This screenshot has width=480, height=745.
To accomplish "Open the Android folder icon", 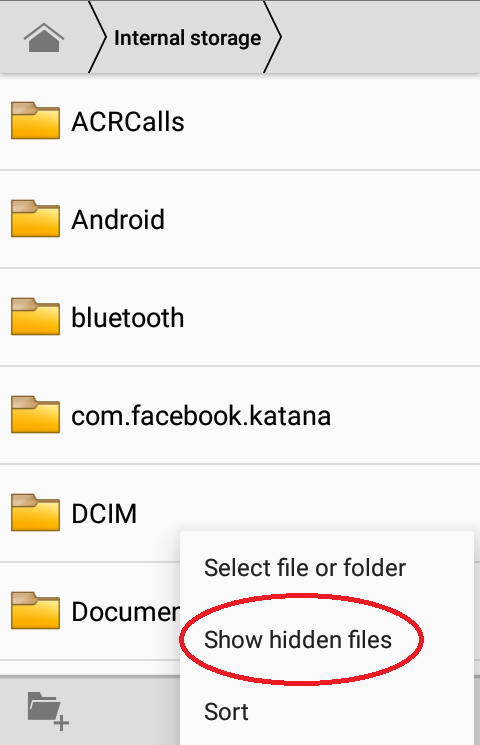I will (35, 219).
